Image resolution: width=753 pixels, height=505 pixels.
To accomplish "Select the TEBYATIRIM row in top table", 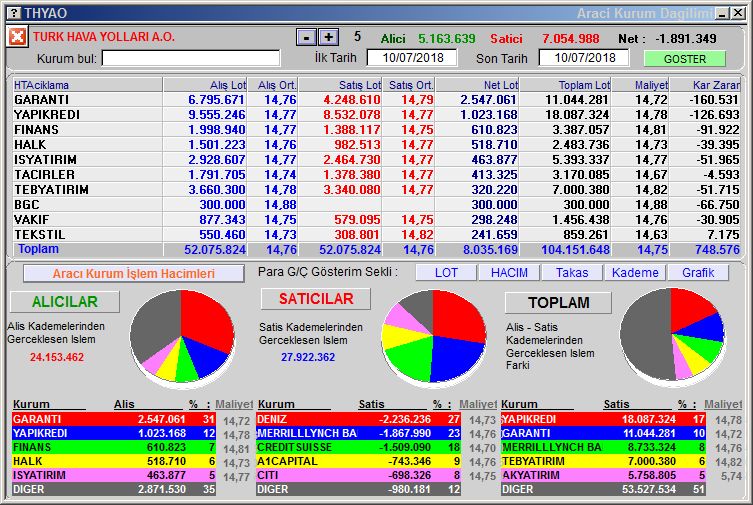I will pyautogui.click(x=376, y=190).
